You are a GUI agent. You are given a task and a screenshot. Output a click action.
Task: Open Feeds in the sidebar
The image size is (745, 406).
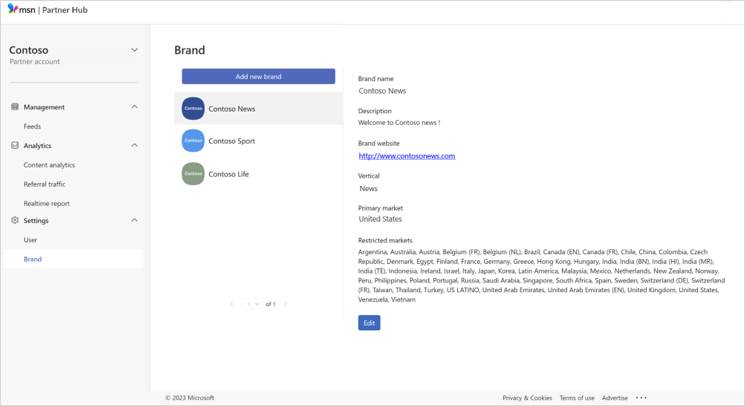[x=33, y=127]
